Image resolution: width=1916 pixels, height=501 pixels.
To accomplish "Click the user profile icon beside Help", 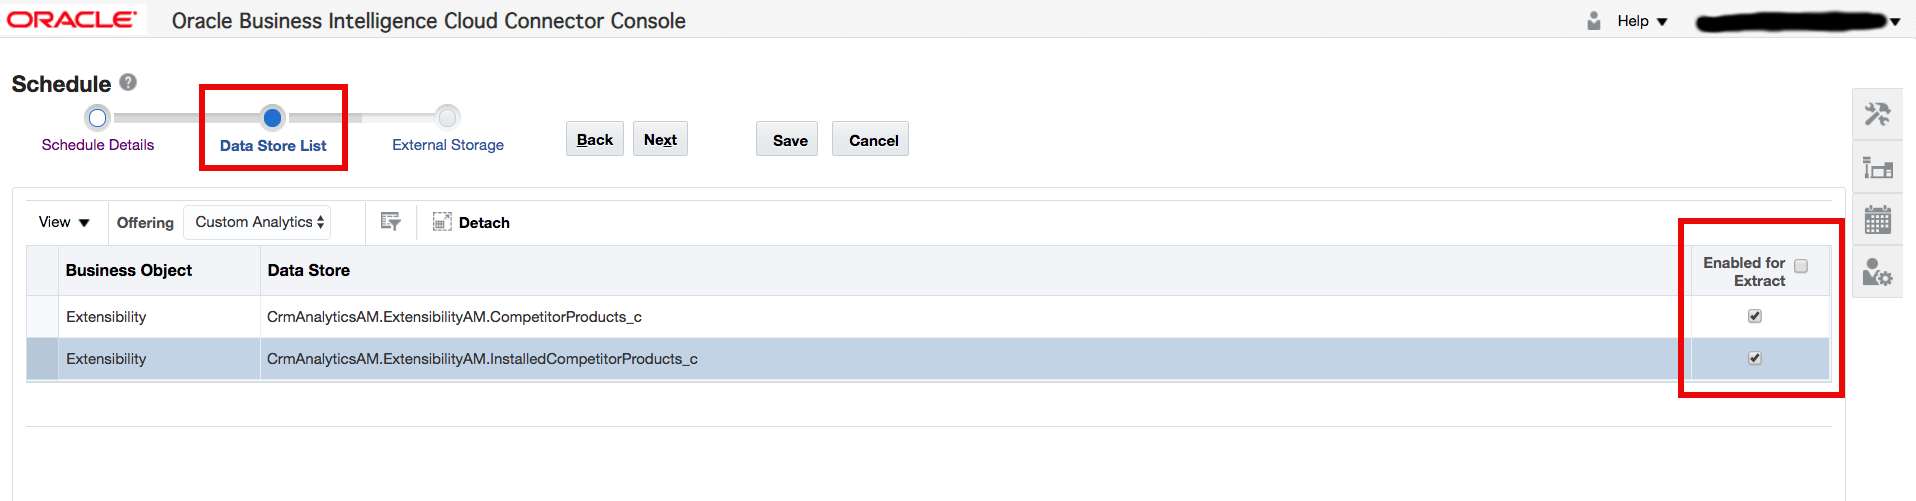I will (1594, 21).
